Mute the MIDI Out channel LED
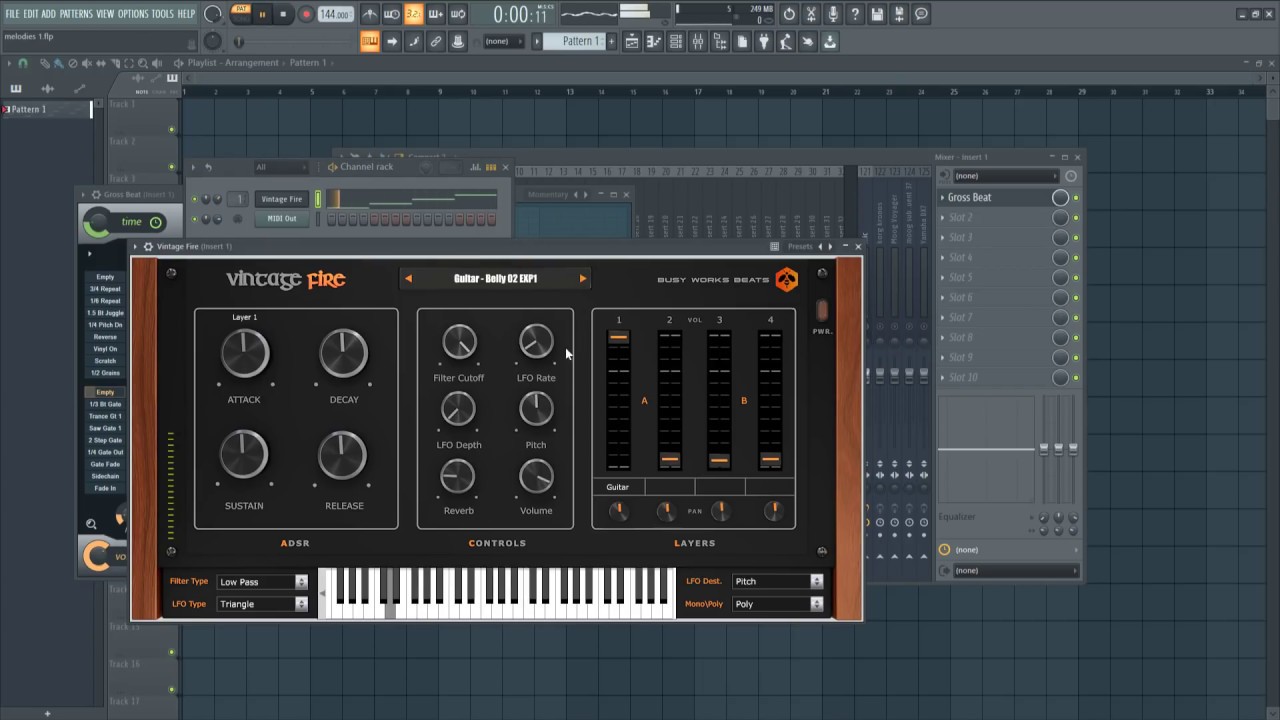The image size is (1280, 720). [194, 218]
